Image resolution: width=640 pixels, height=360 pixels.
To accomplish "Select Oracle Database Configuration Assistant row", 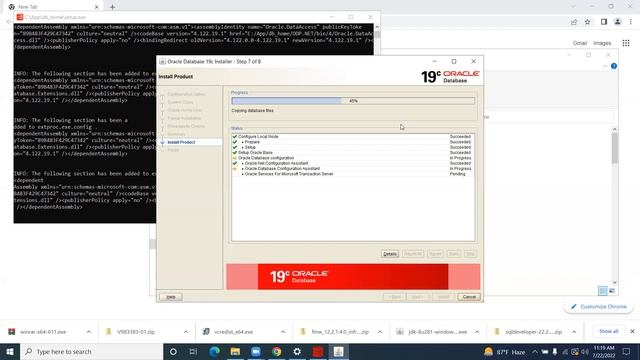I will coord(353,169).
